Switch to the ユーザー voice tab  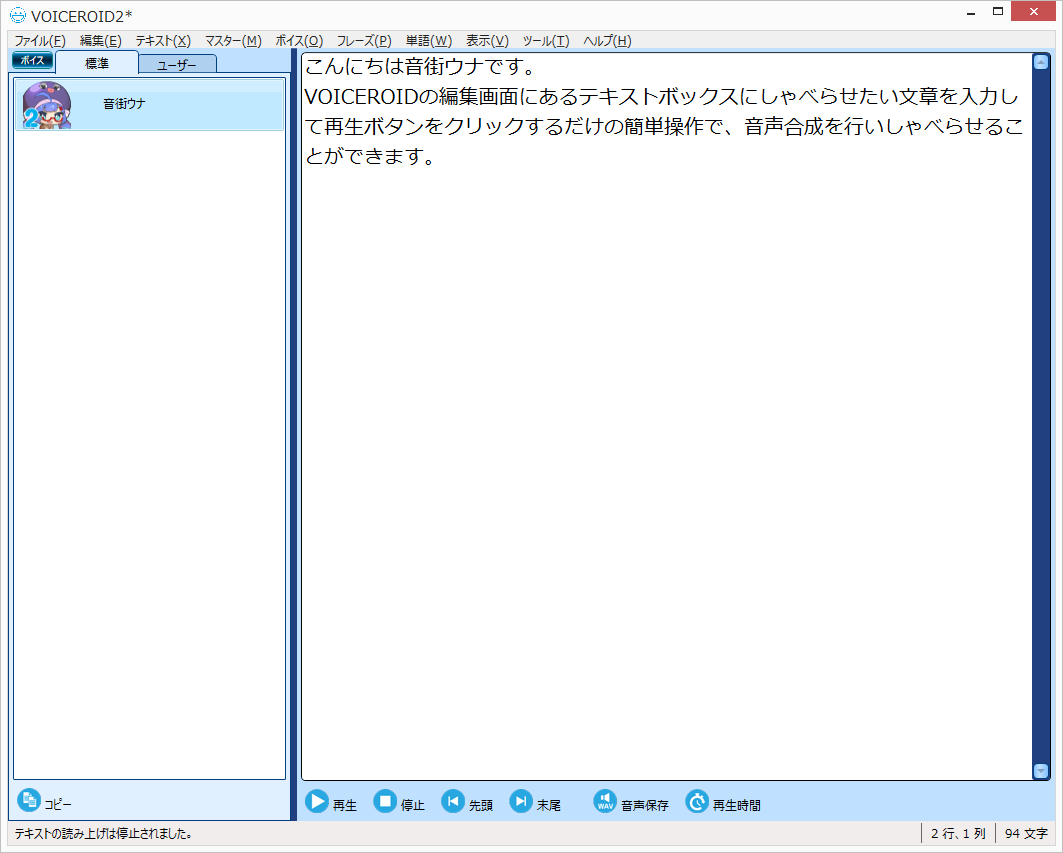pos(177,65)
